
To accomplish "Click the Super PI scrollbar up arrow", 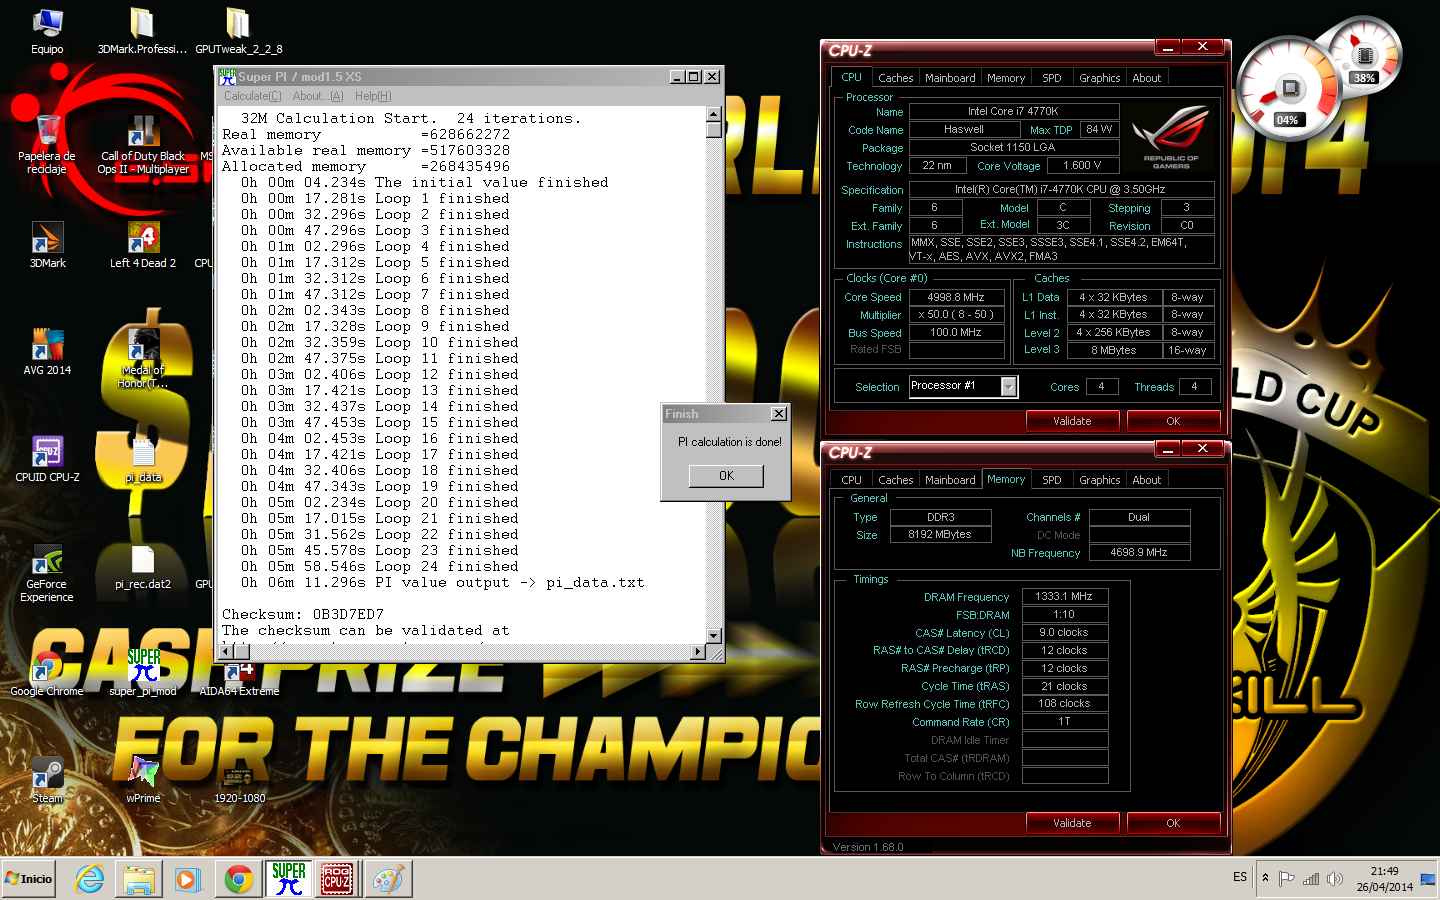I will tap(714, 113).
